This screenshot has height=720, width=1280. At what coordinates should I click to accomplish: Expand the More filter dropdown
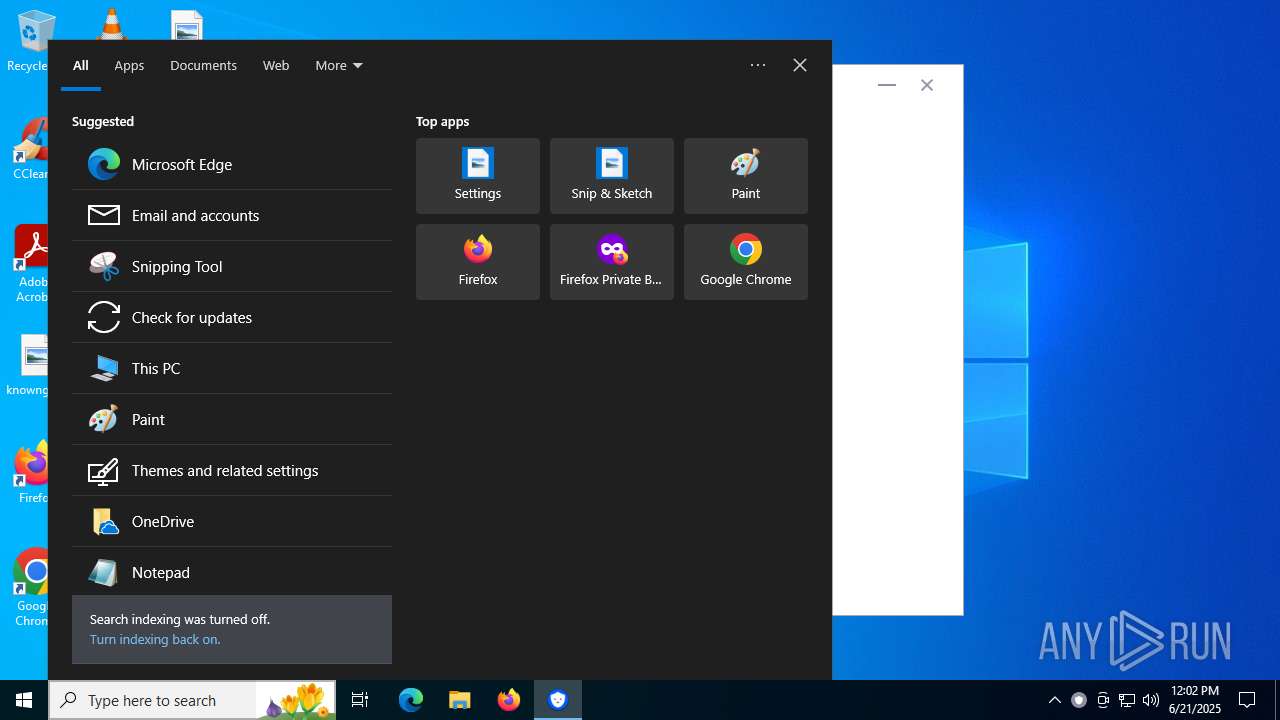[x=339, y=65]
